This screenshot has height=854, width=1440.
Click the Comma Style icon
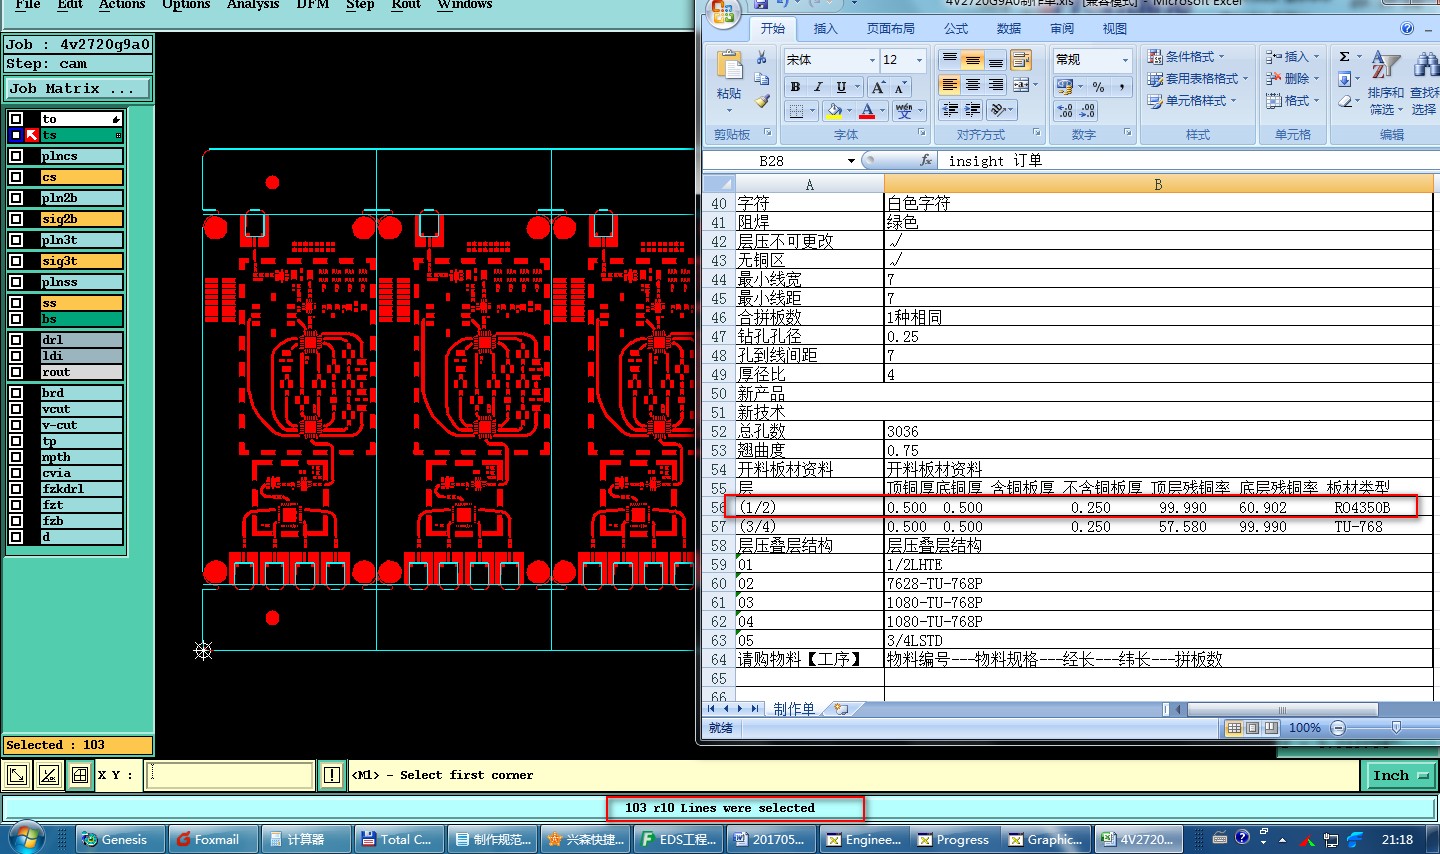1122,87
